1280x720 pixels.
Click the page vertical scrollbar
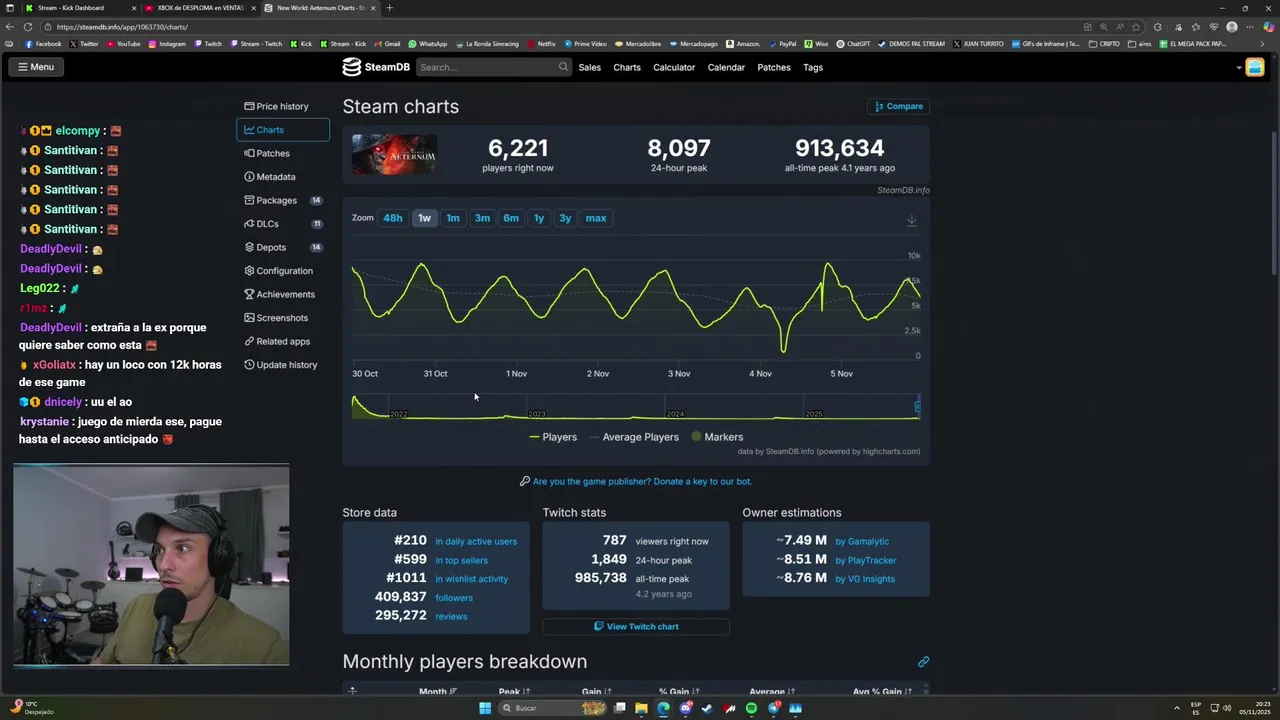pos(1274,205)
